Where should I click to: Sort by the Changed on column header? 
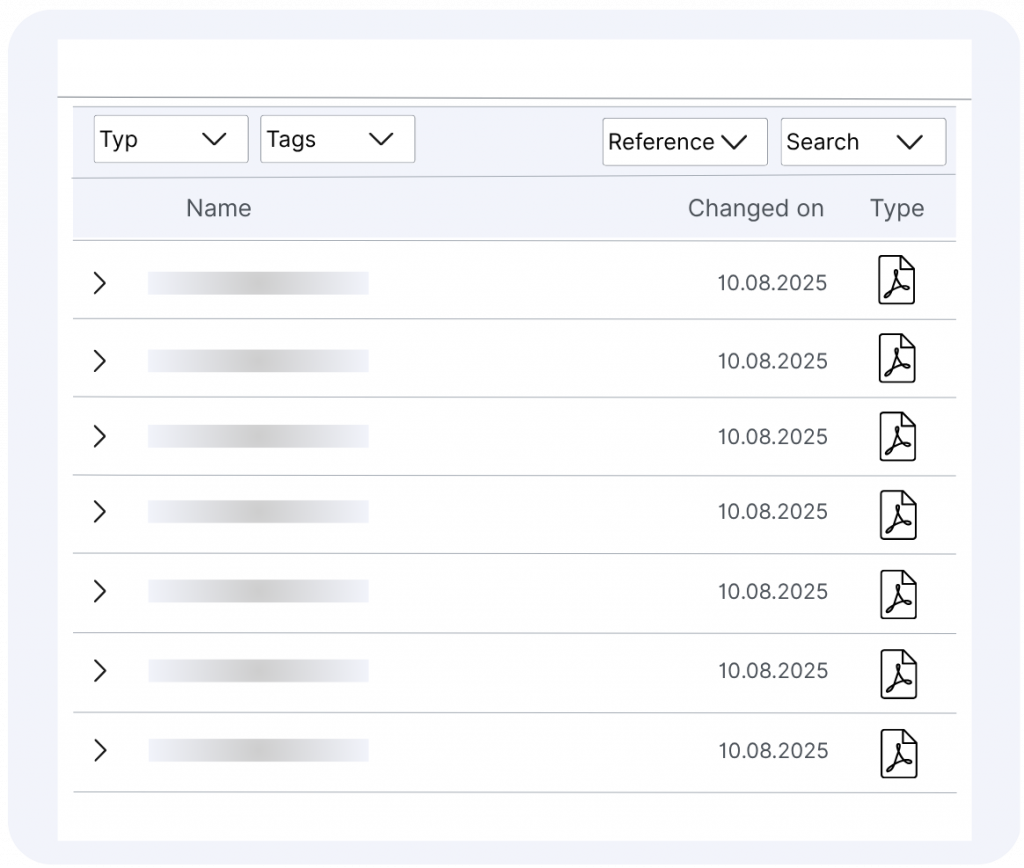pyautogui.click(x=755, y=208)
